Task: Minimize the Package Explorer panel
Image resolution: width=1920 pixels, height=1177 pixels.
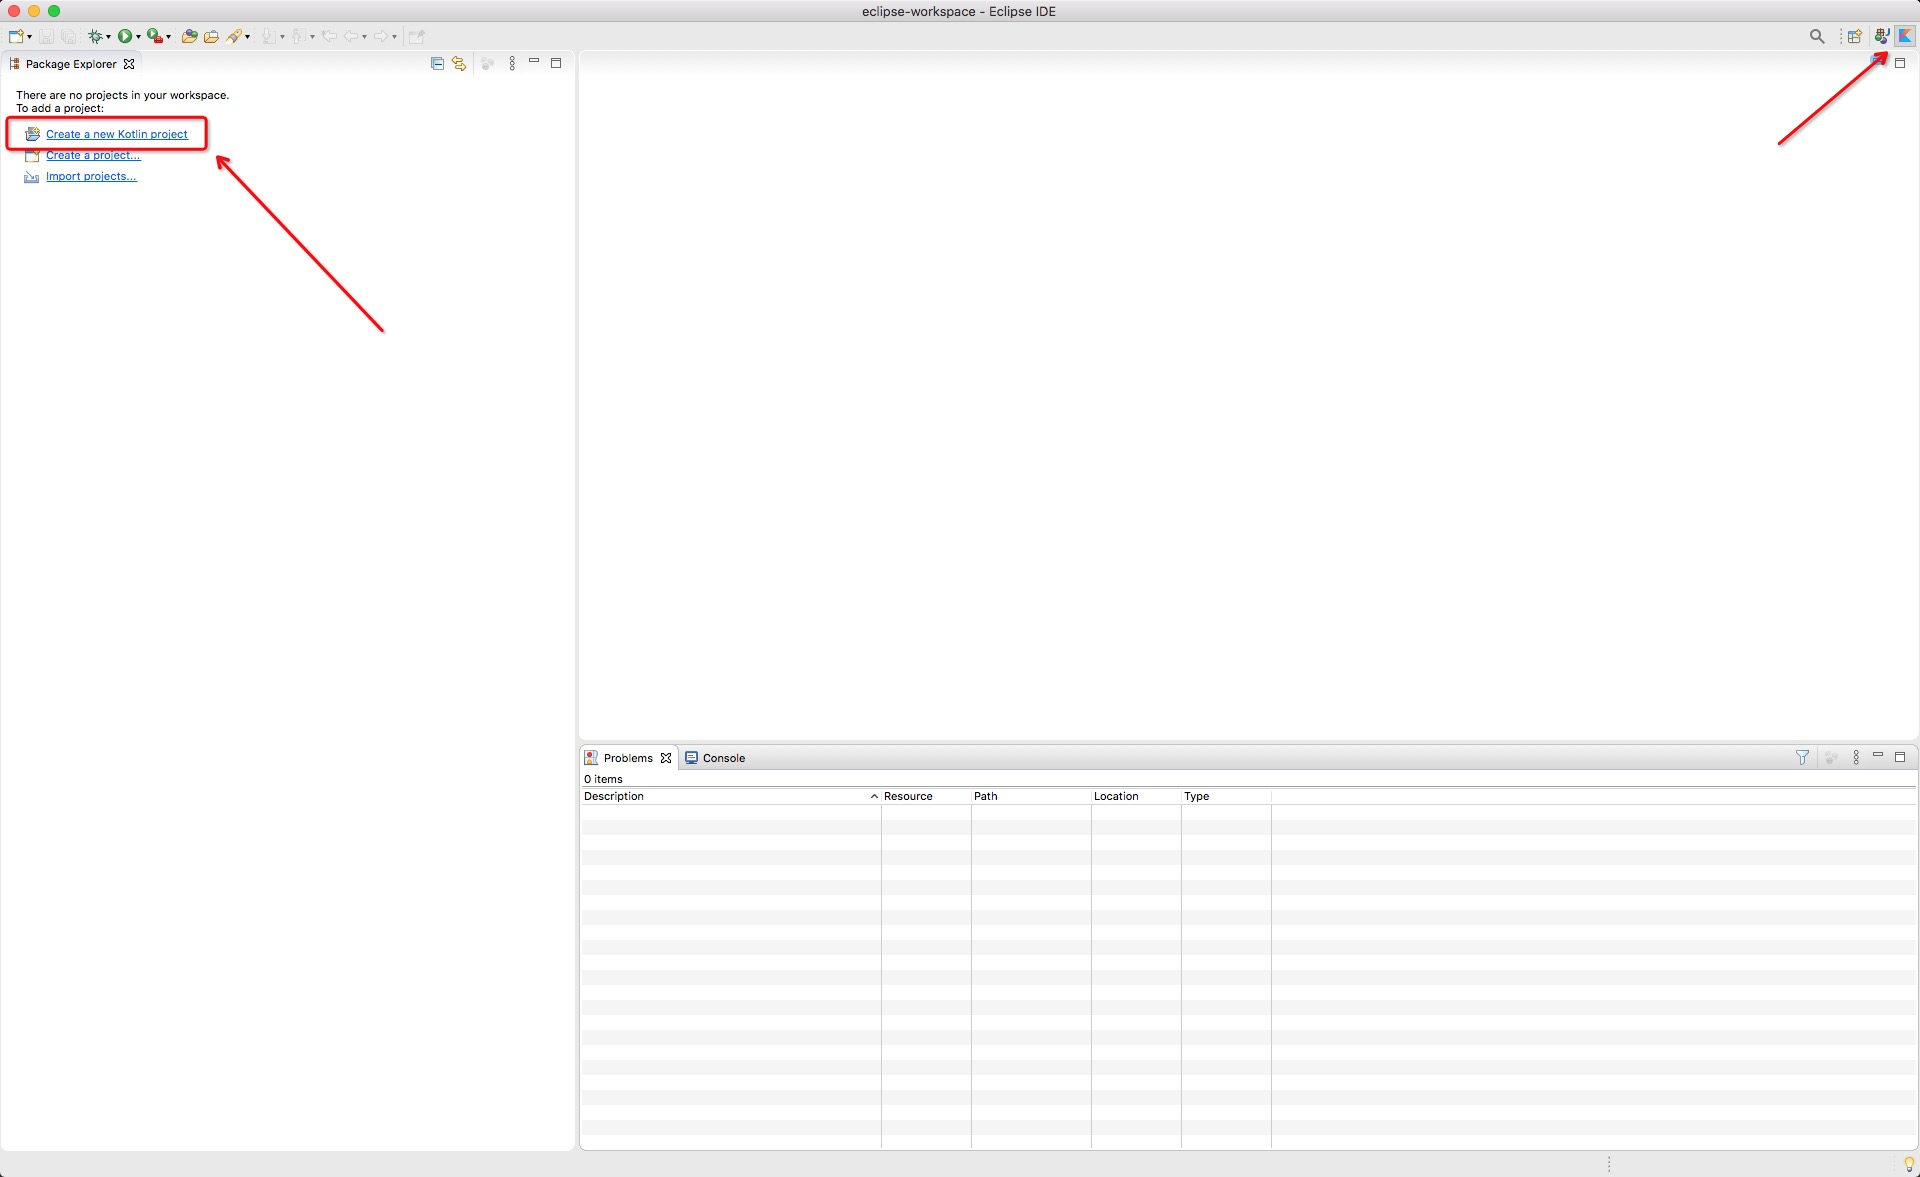Action: point(534,62)
